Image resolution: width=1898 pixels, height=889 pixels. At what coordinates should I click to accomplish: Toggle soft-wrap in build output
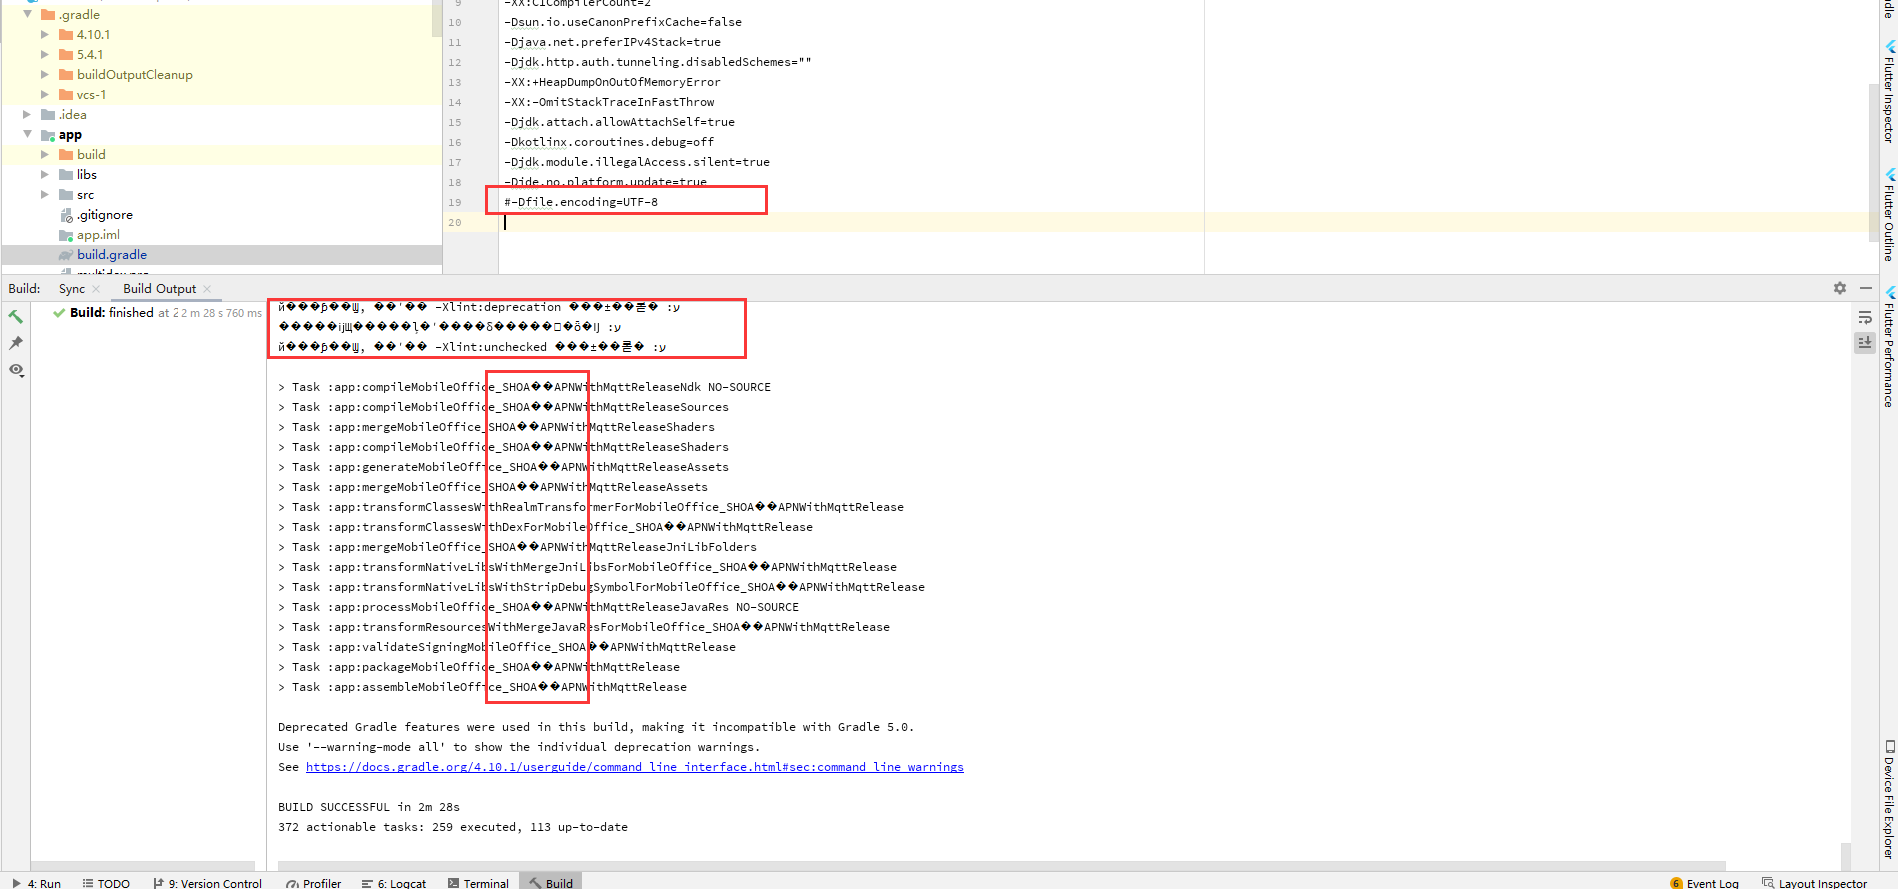[x=1865, y=317]
